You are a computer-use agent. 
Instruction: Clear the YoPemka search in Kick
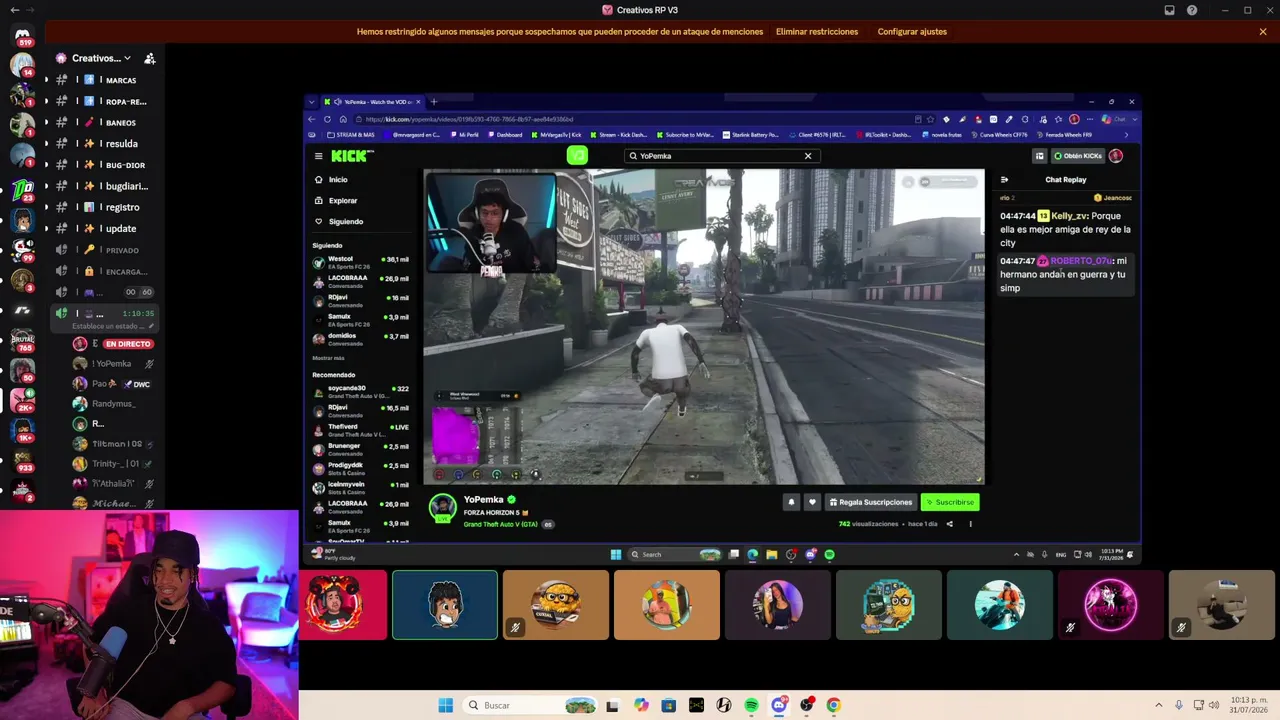808,156
